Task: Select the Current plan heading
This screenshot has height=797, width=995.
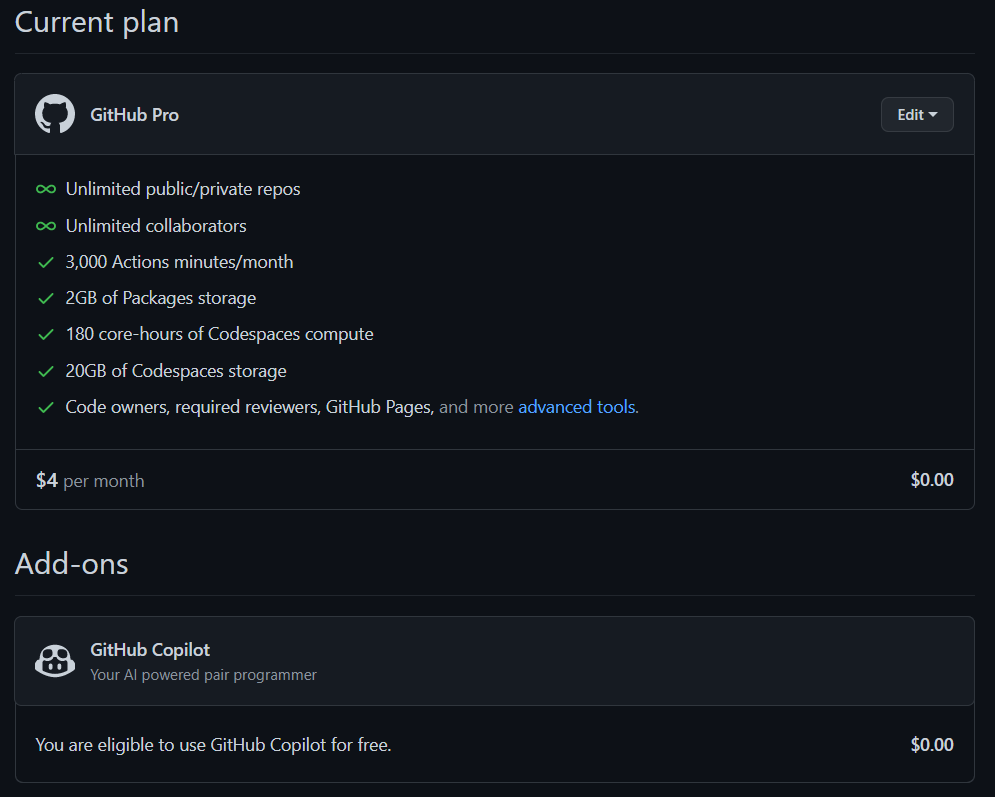Action: pyautogui.click(x=96, y=22)
